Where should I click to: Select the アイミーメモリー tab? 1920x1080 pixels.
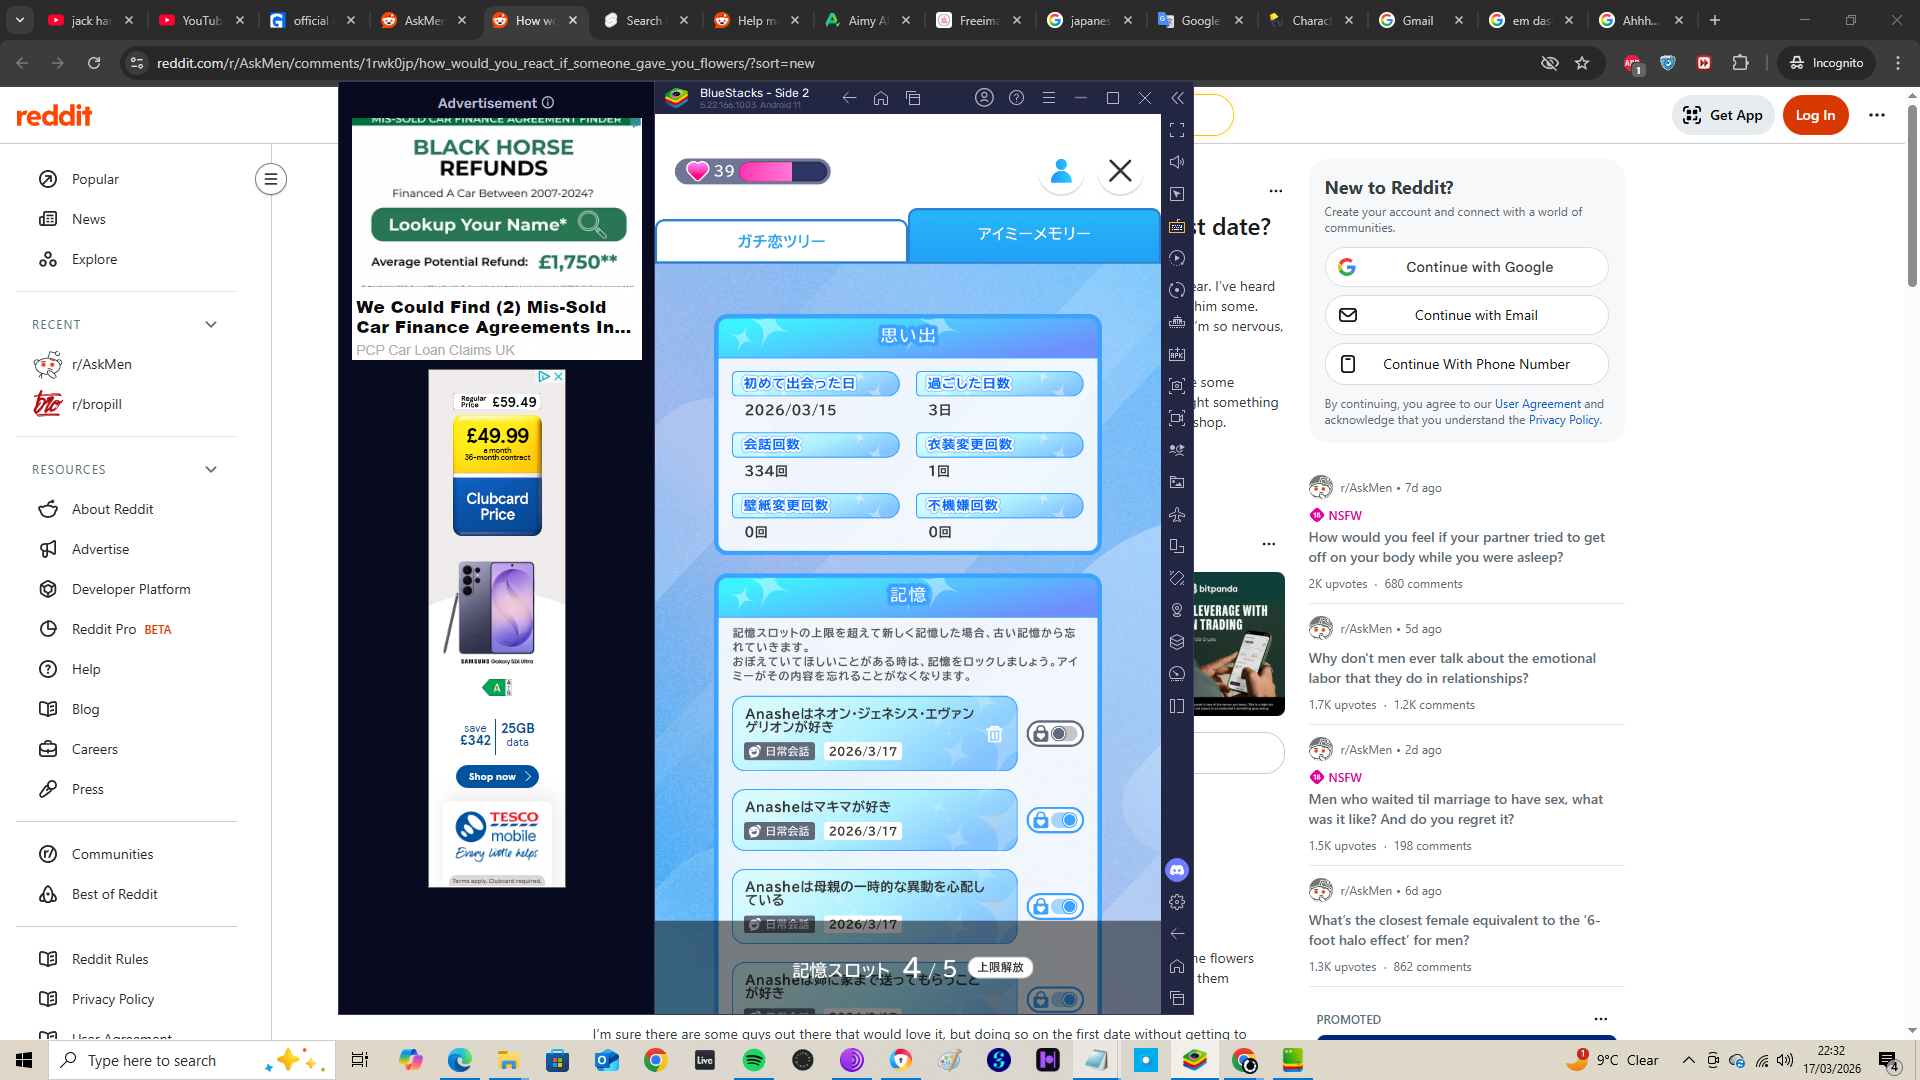click(1034, 234)
